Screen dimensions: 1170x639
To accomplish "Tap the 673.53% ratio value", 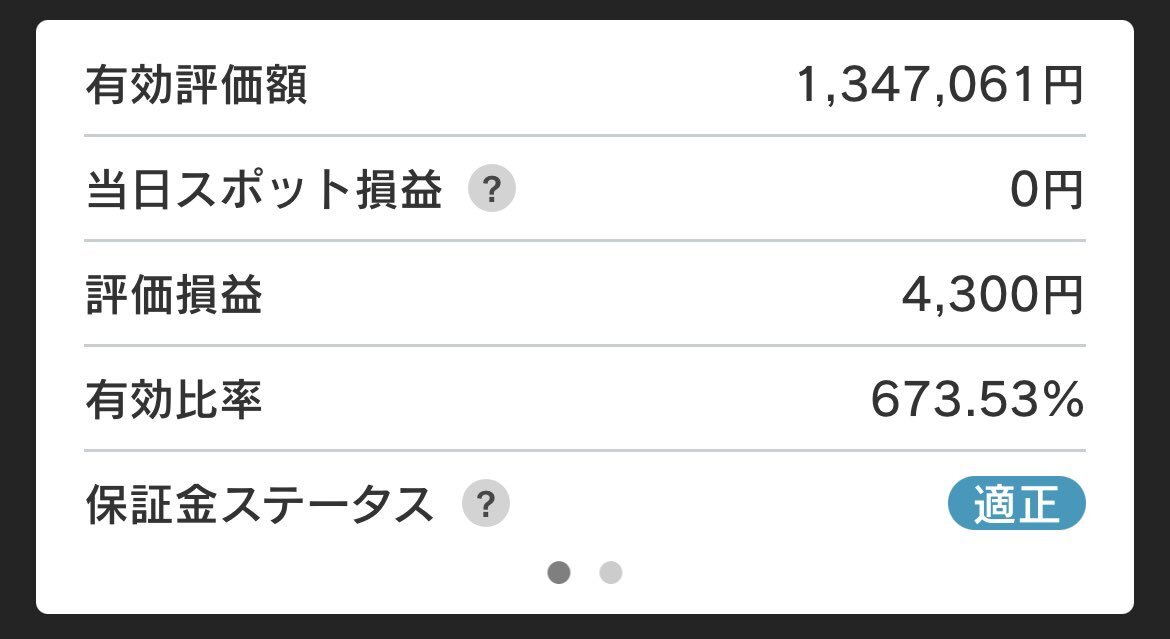I will [977, 399].
